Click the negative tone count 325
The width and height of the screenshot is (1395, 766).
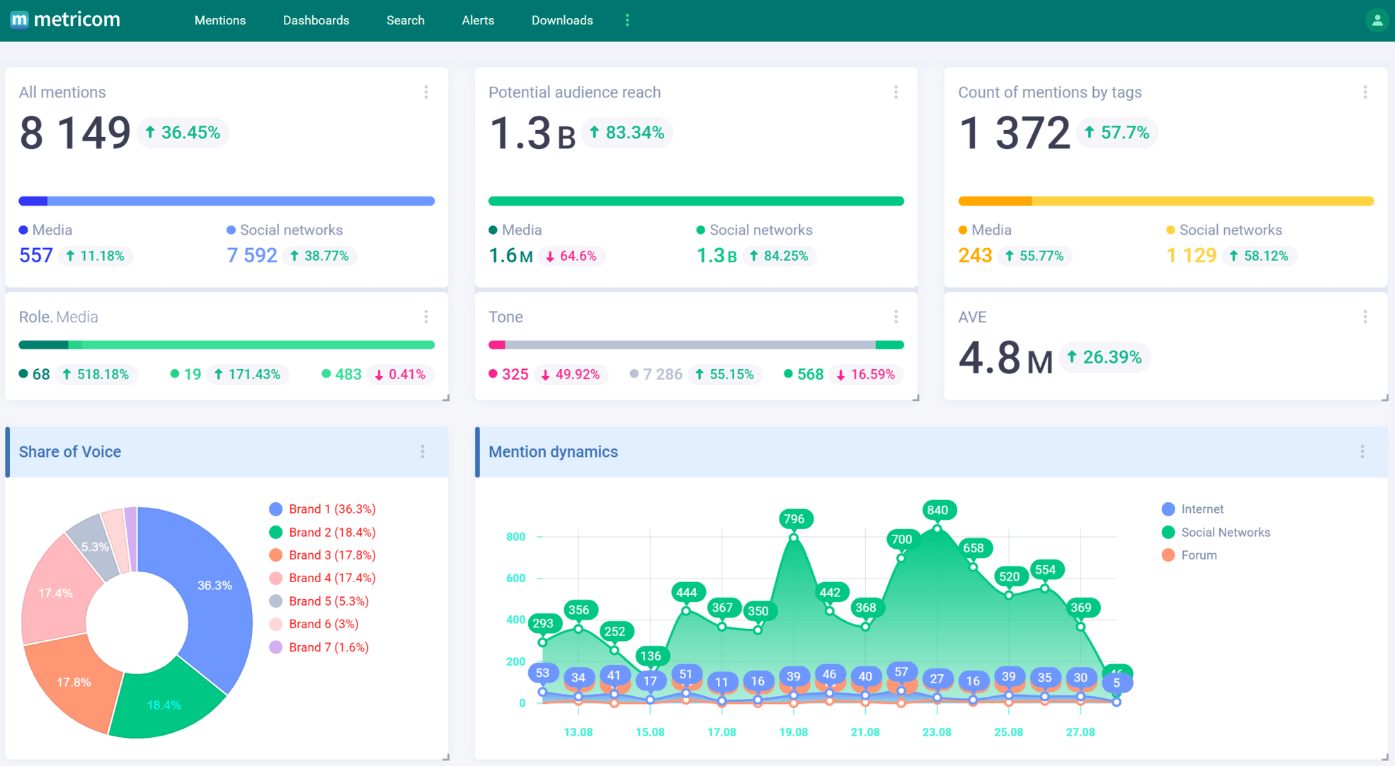[515, 374]
